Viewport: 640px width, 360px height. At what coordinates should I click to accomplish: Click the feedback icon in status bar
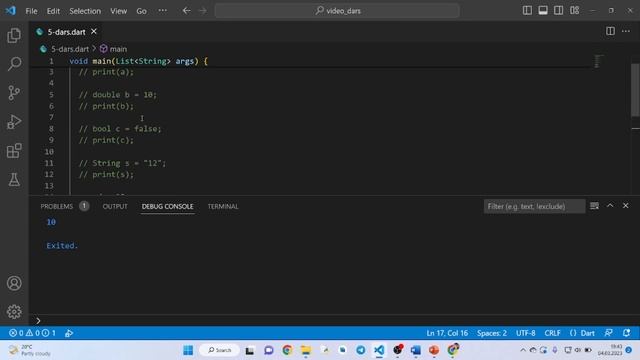609,333
